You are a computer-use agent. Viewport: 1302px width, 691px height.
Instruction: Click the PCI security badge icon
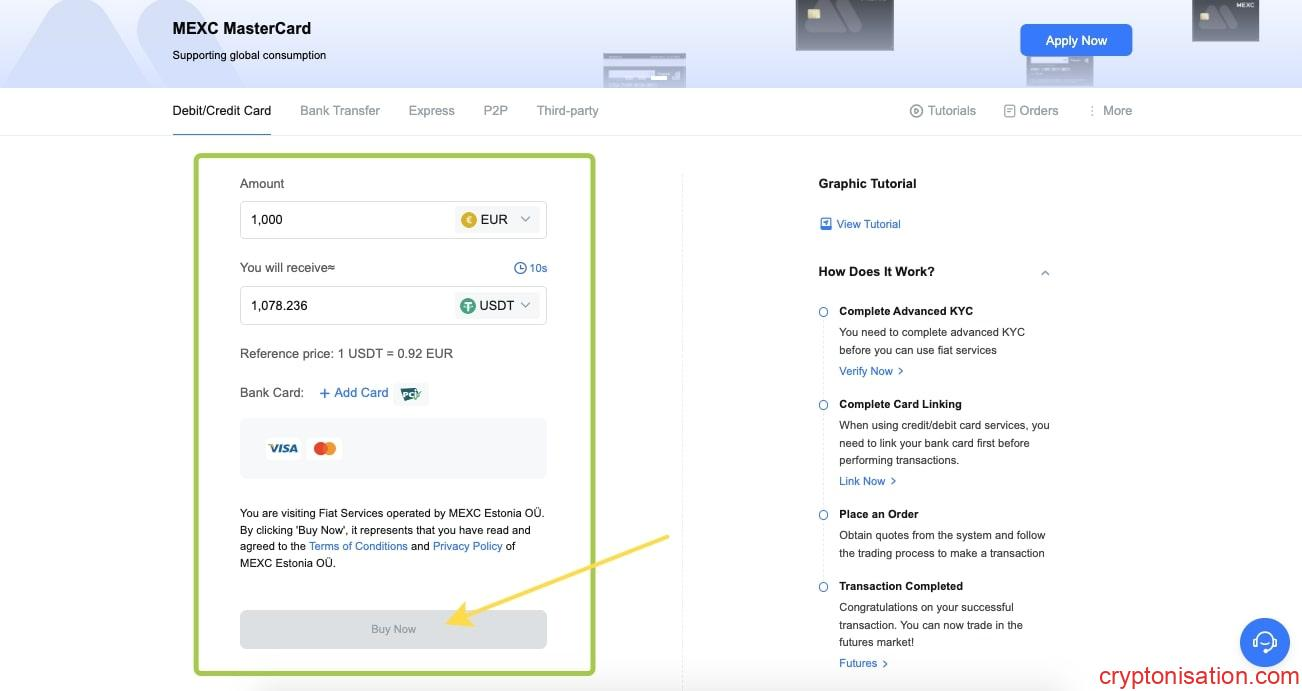(410, 394)
